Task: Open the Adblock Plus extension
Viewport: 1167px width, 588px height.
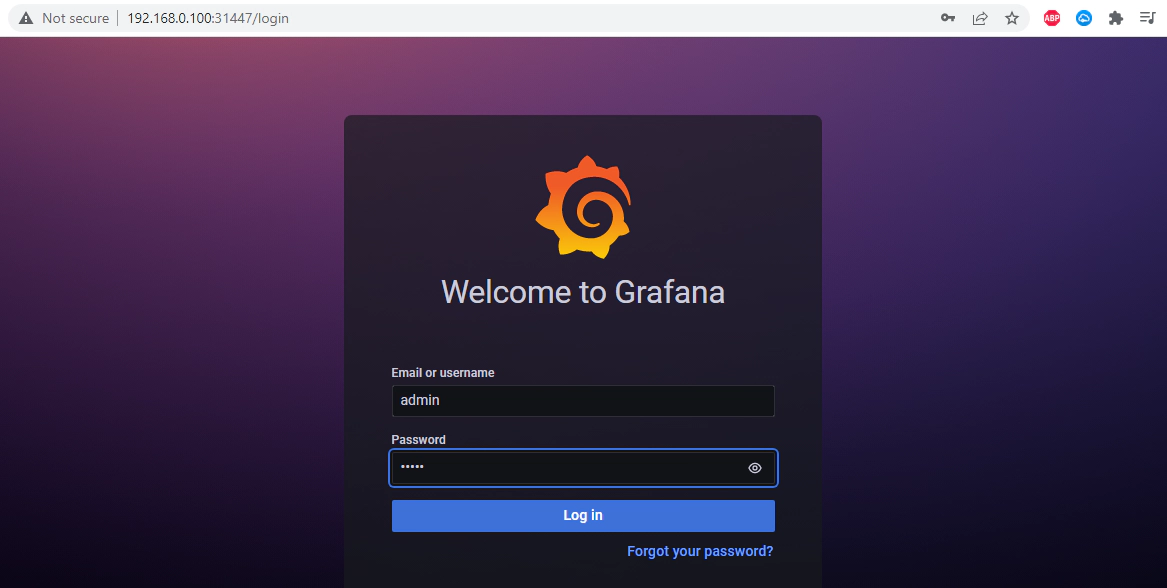Action: tap(1052, 19)
